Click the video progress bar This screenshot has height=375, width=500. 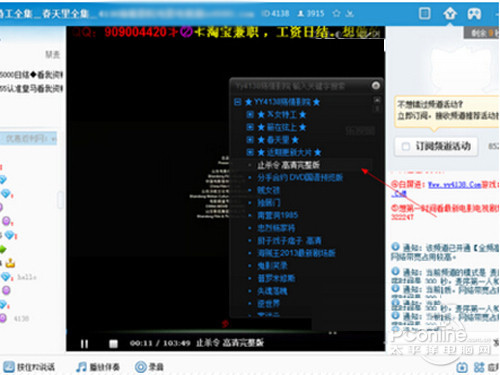[225, 332]
